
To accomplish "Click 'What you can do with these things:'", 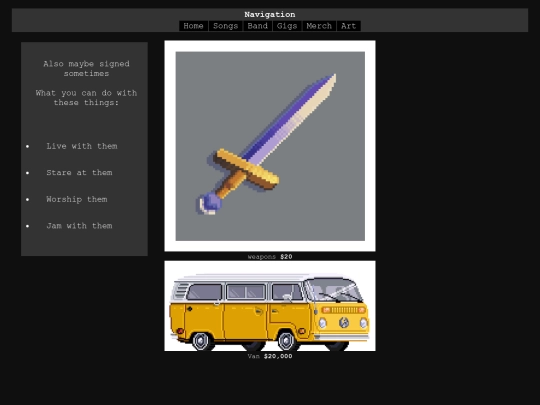I will click(x=86, y=98).
